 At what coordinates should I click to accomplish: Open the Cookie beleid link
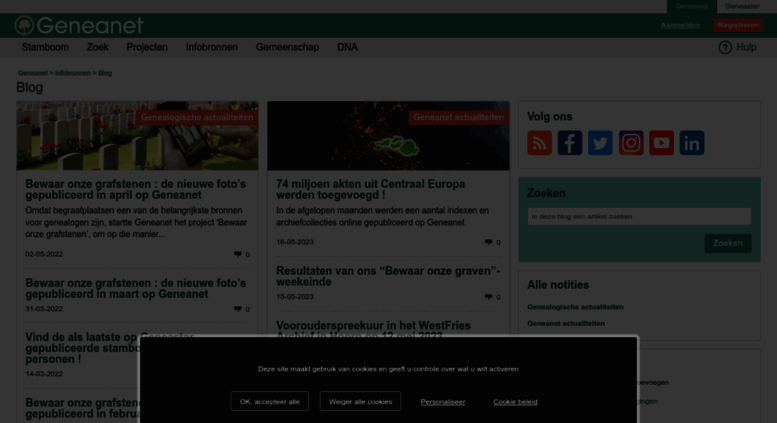click(515, 402)
